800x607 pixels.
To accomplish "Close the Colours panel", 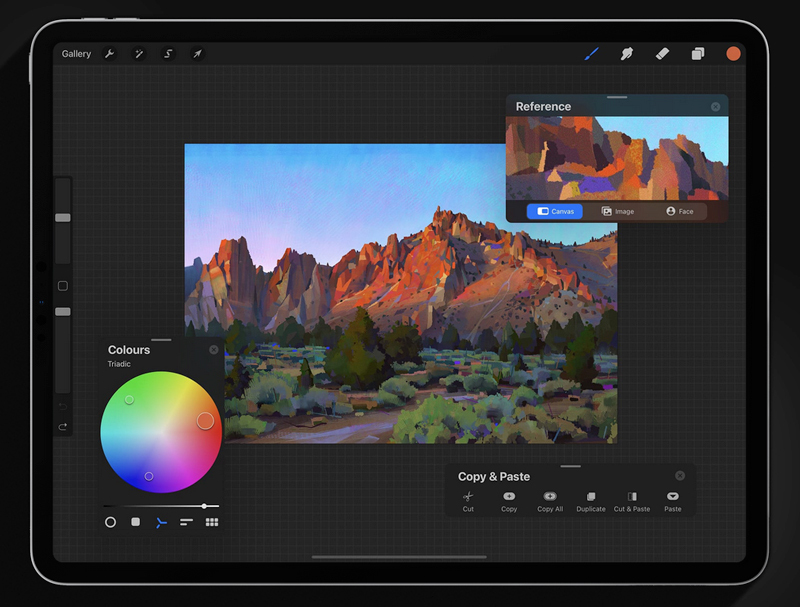I will [214, 349].
